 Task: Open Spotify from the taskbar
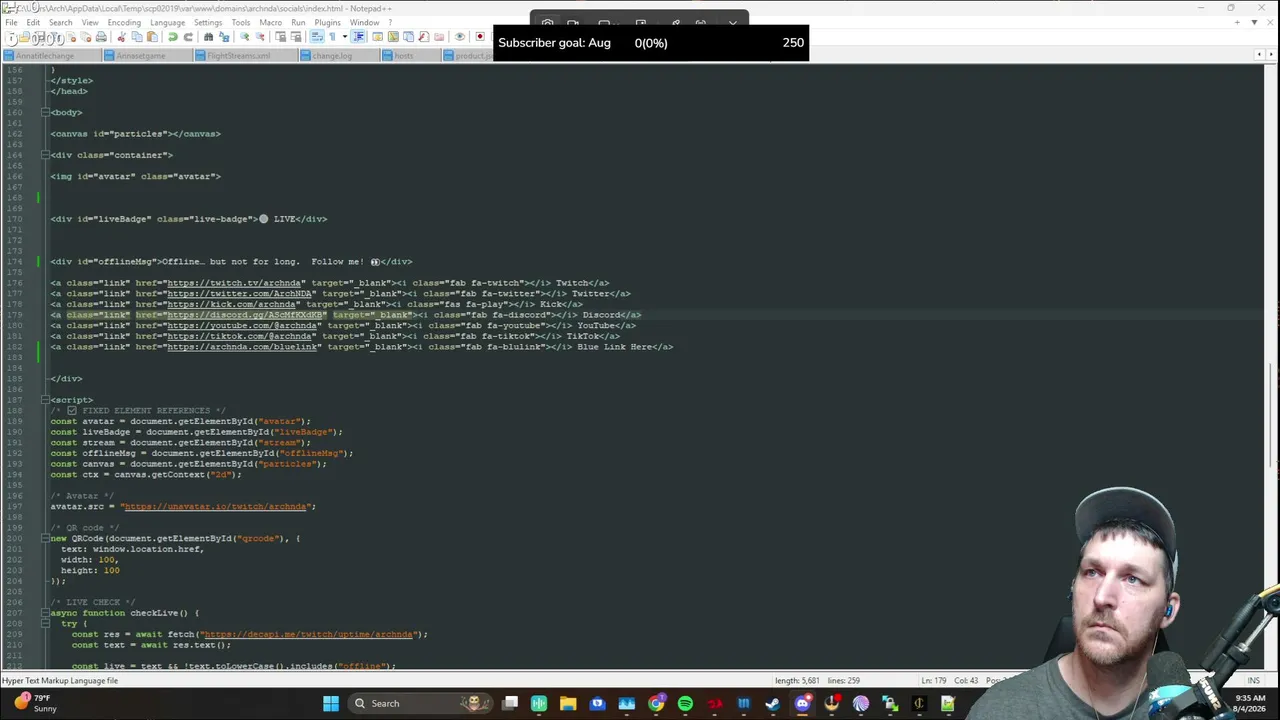coord(685,703)
